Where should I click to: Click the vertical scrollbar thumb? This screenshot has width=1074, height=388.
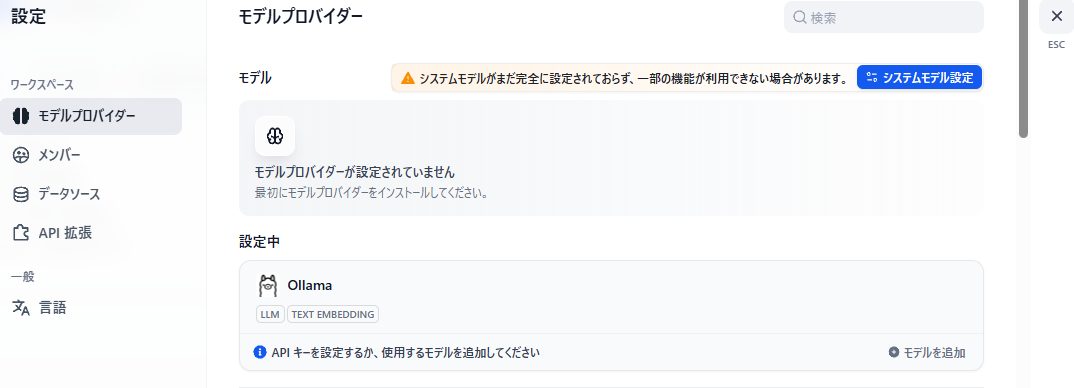pos(1023,69)
